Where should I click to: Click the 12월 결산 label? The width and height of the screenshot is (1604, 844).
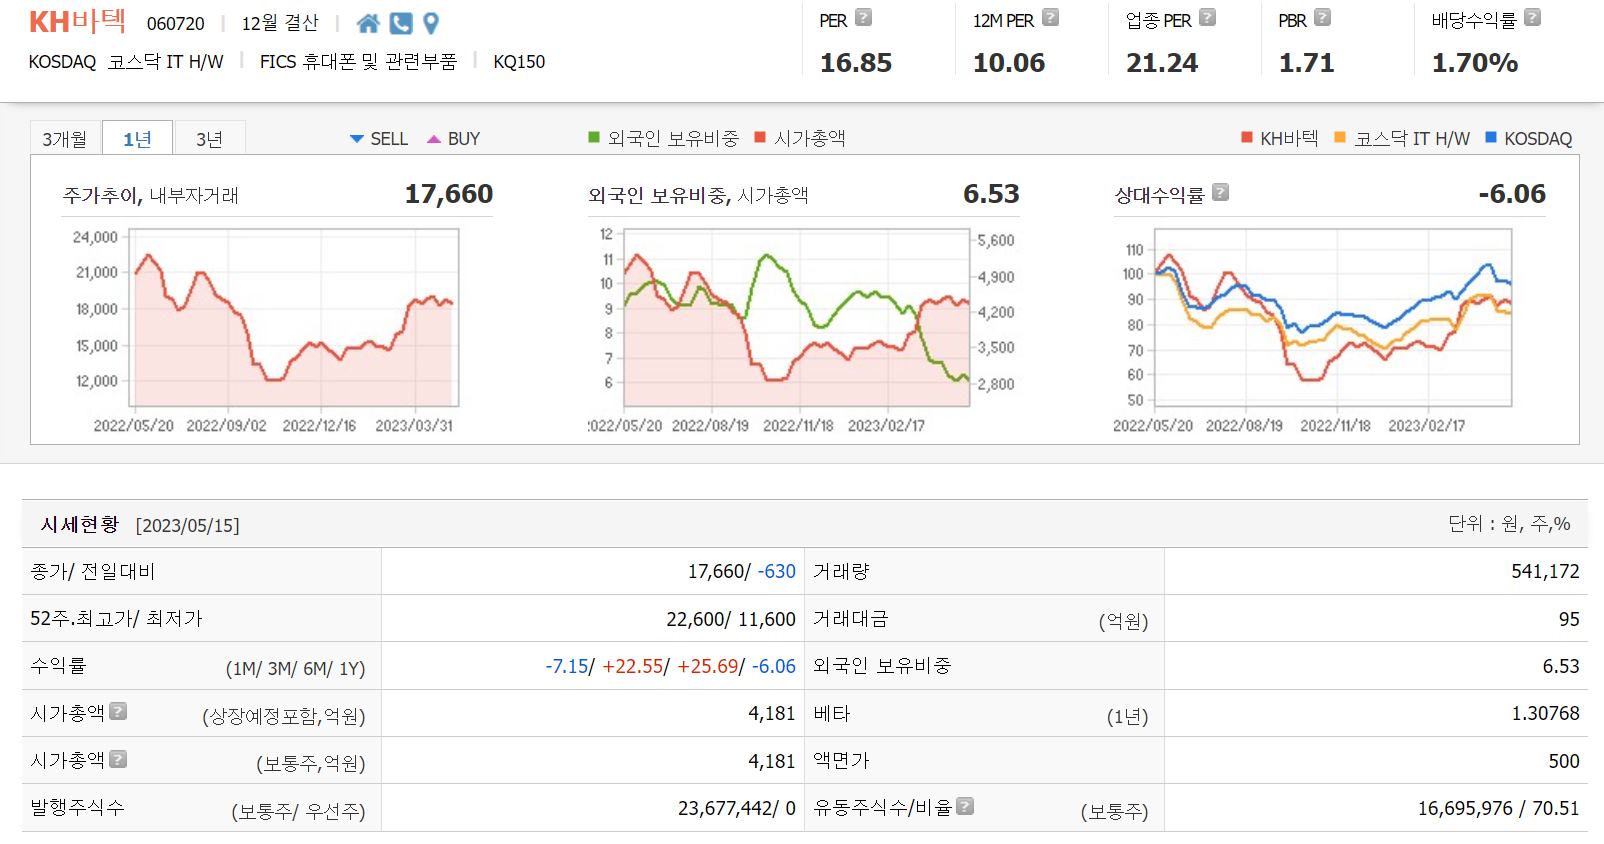point(280,23)
